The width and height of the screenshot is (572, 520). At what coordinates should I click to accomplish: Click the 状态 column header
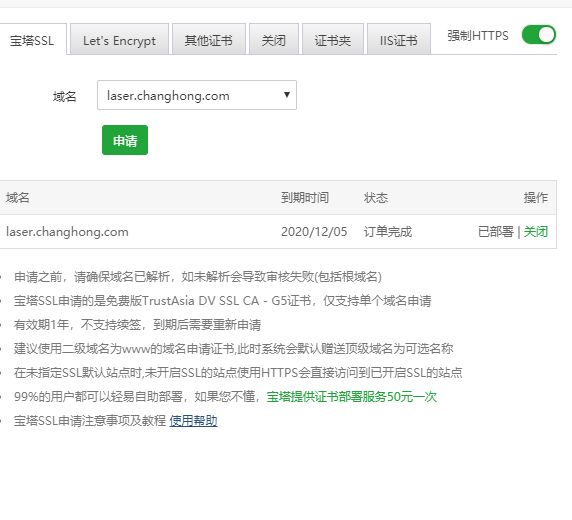pos(376,197)
